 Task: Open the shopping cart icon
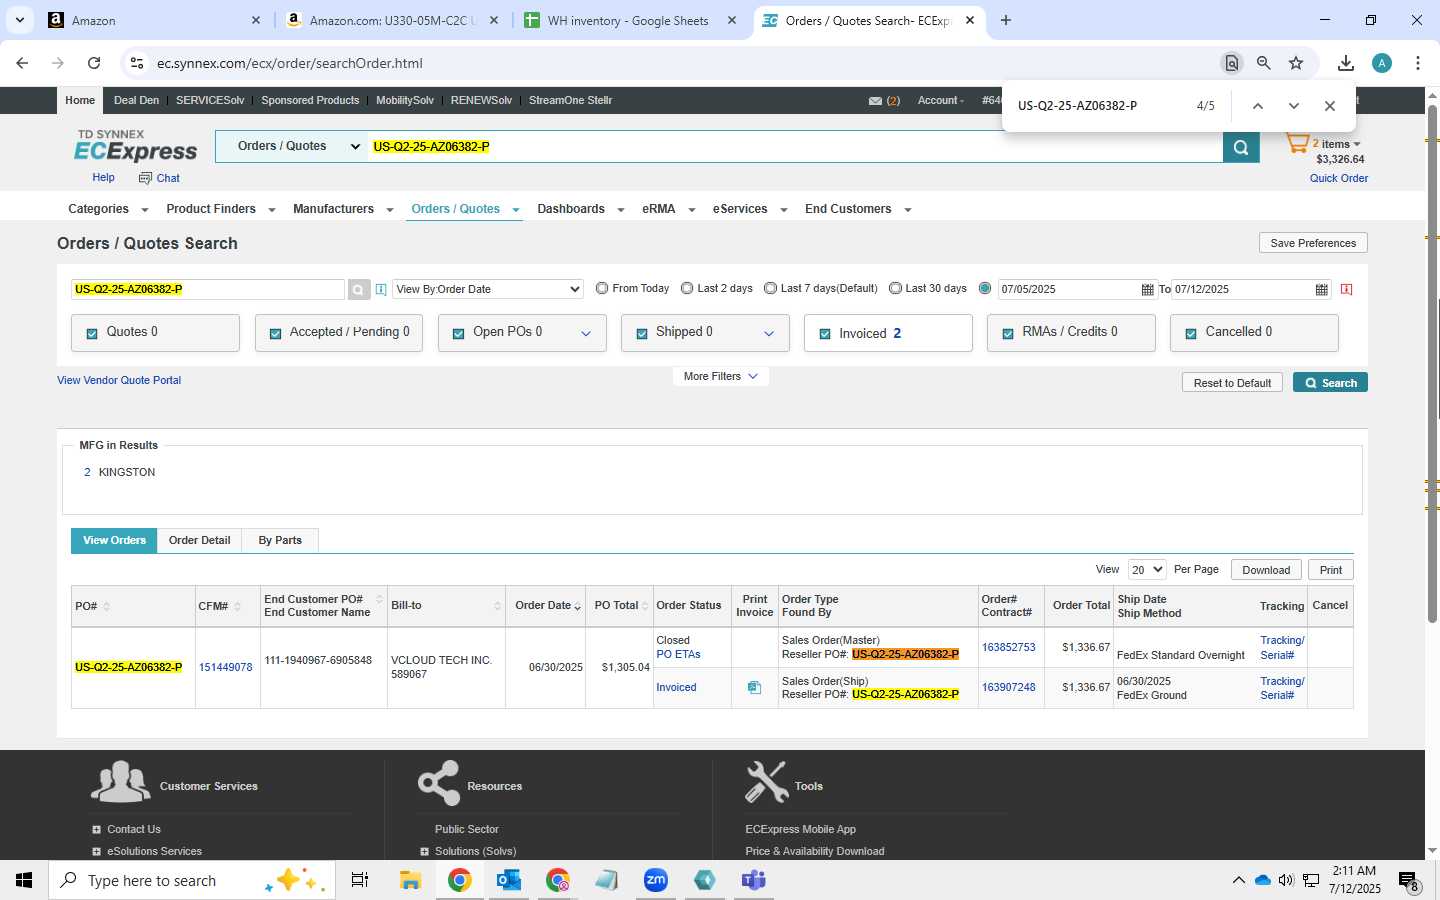[x=1297, y=145]
